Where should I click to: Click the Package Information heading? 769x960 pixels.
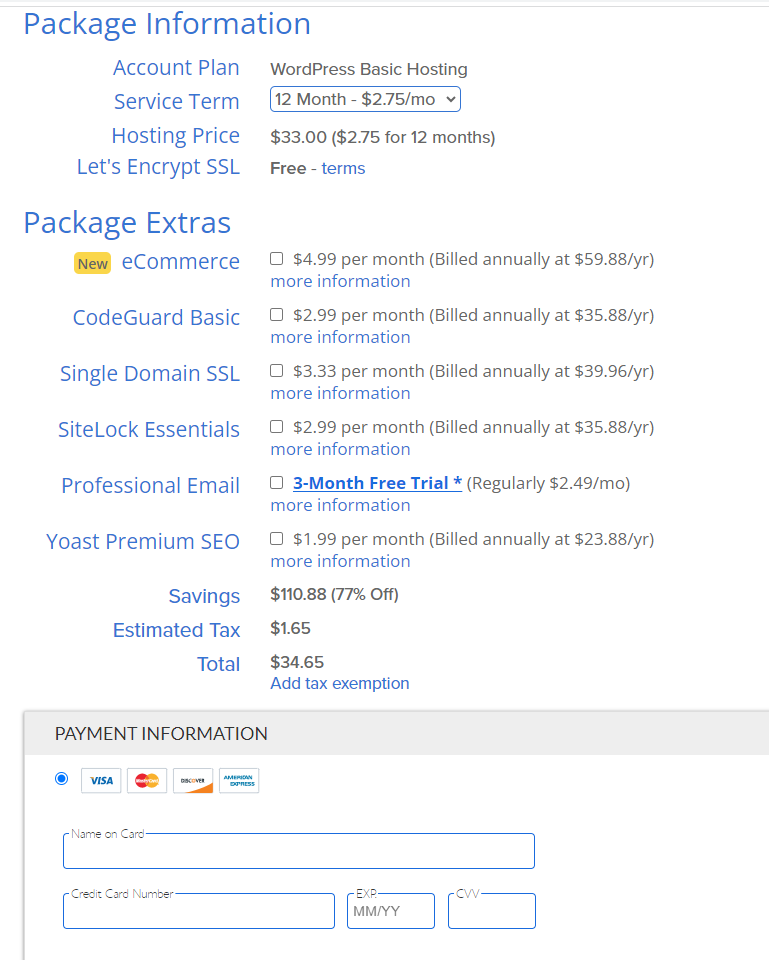point(167,24)
